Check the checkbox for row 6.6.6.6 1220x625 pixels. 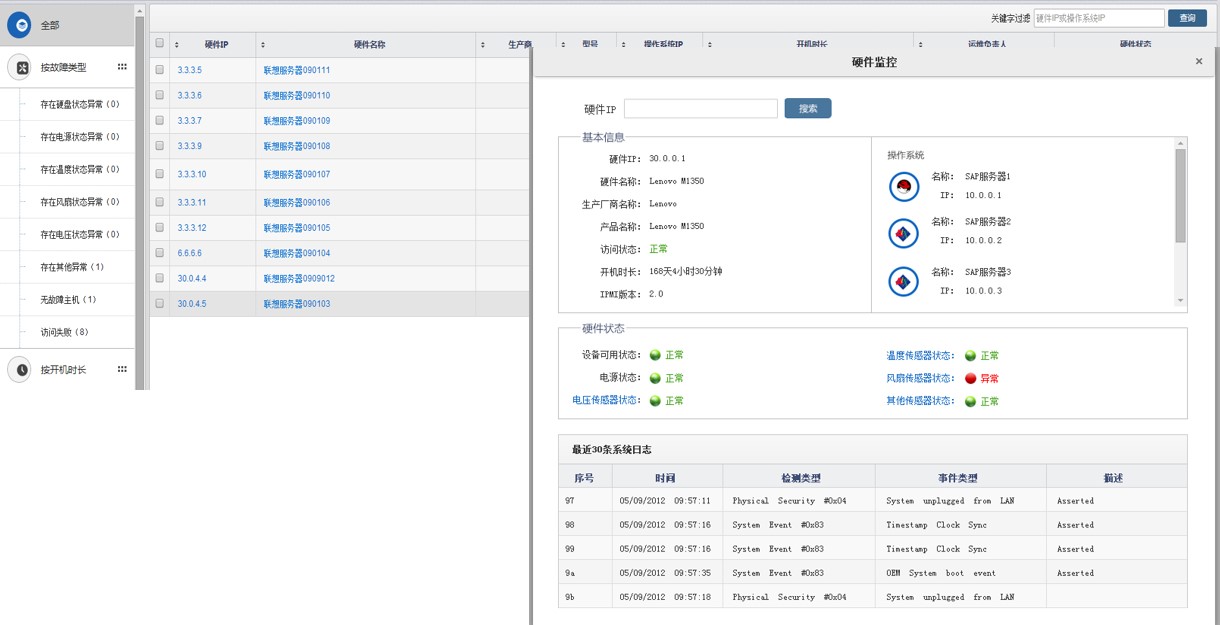158,252
